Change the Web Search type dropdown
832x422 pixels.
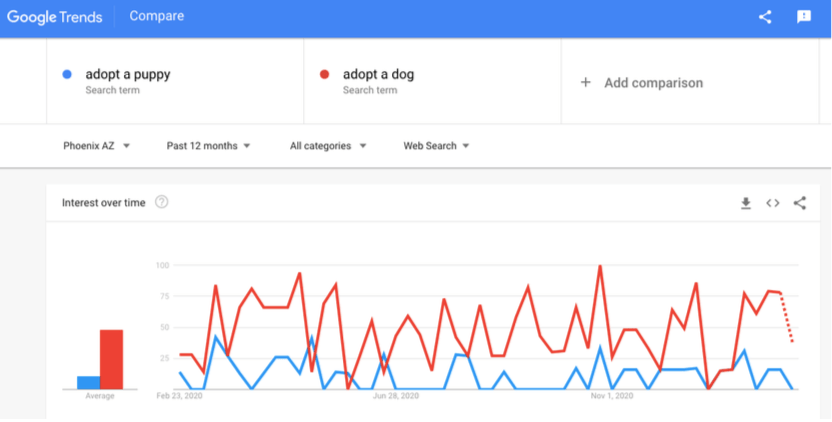click(436, 146)
